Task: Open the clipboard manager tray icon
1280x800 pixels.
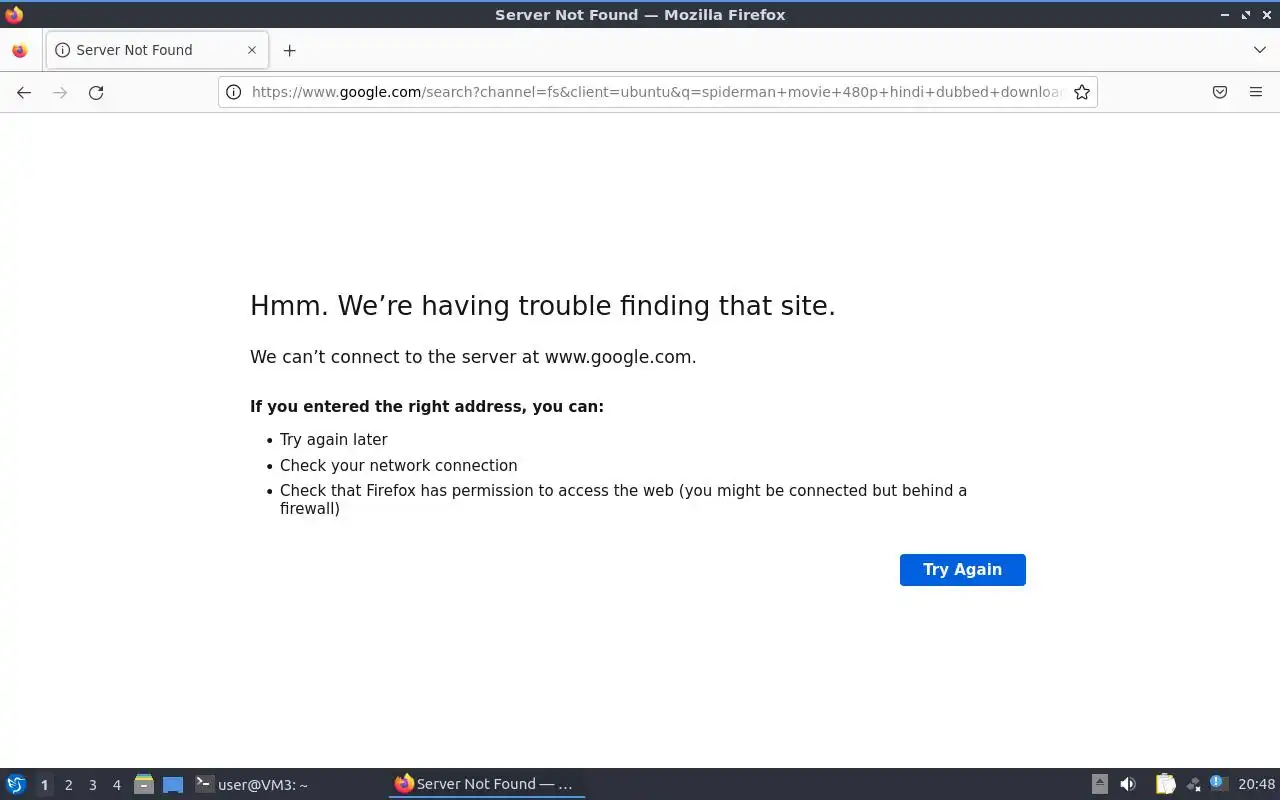Action: pos(1165,784)
